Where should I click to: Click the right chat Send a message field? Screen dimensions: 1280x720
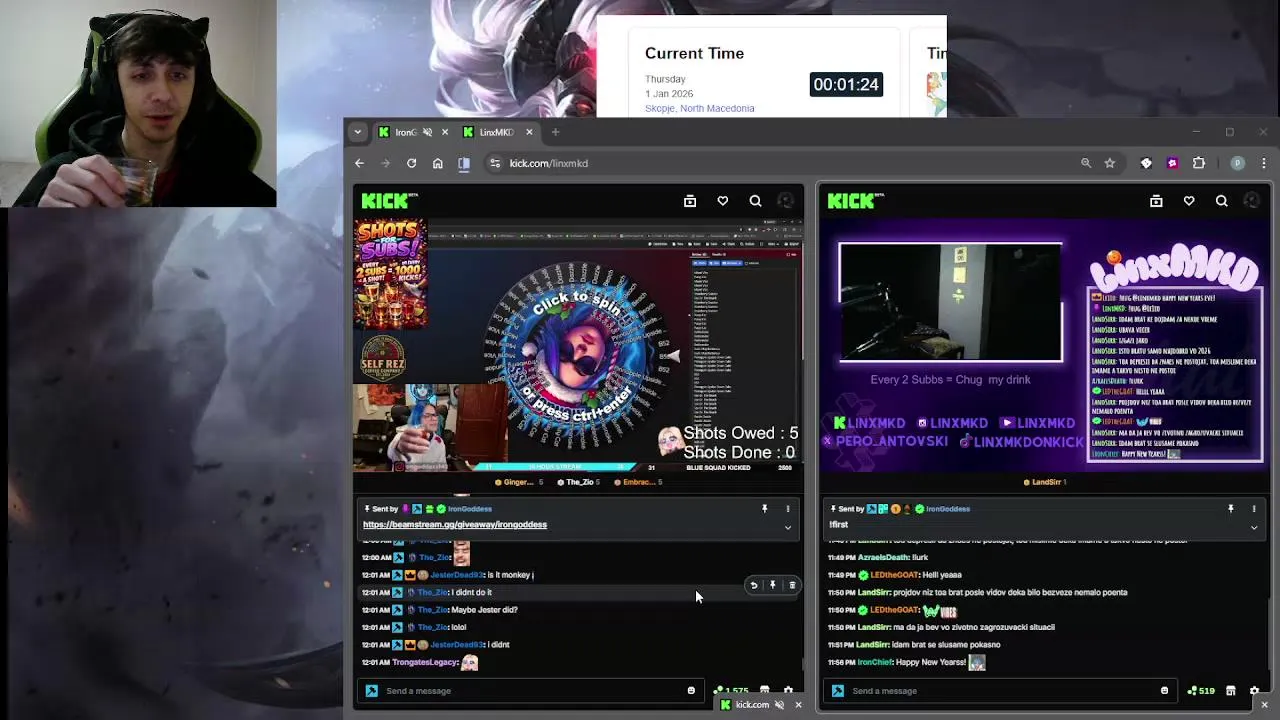point(1000,691)
